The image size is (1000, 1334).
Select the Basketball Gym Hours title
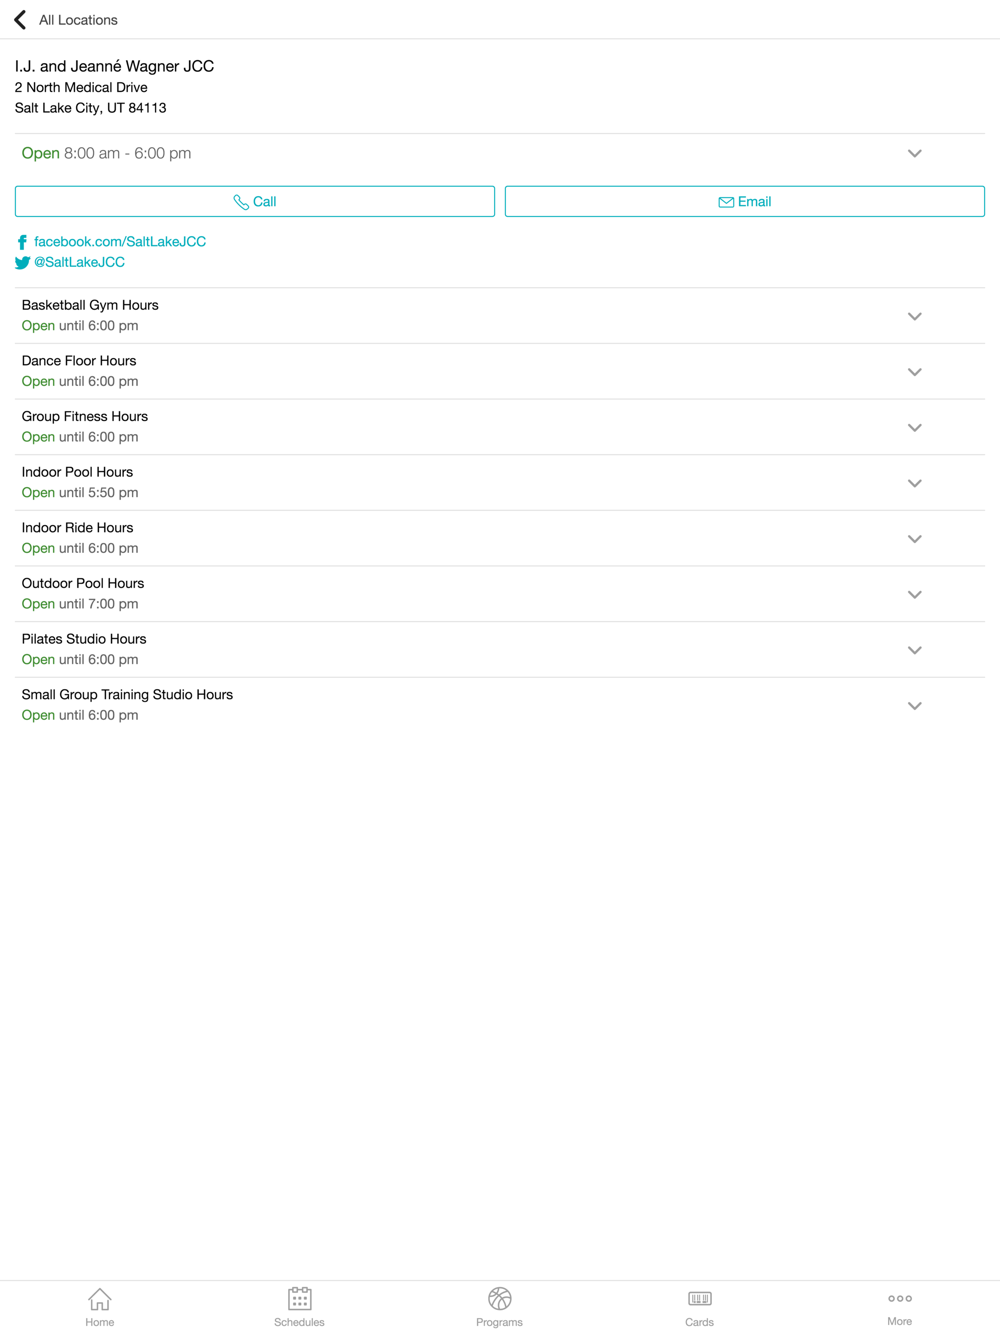(x=90, y=305)
